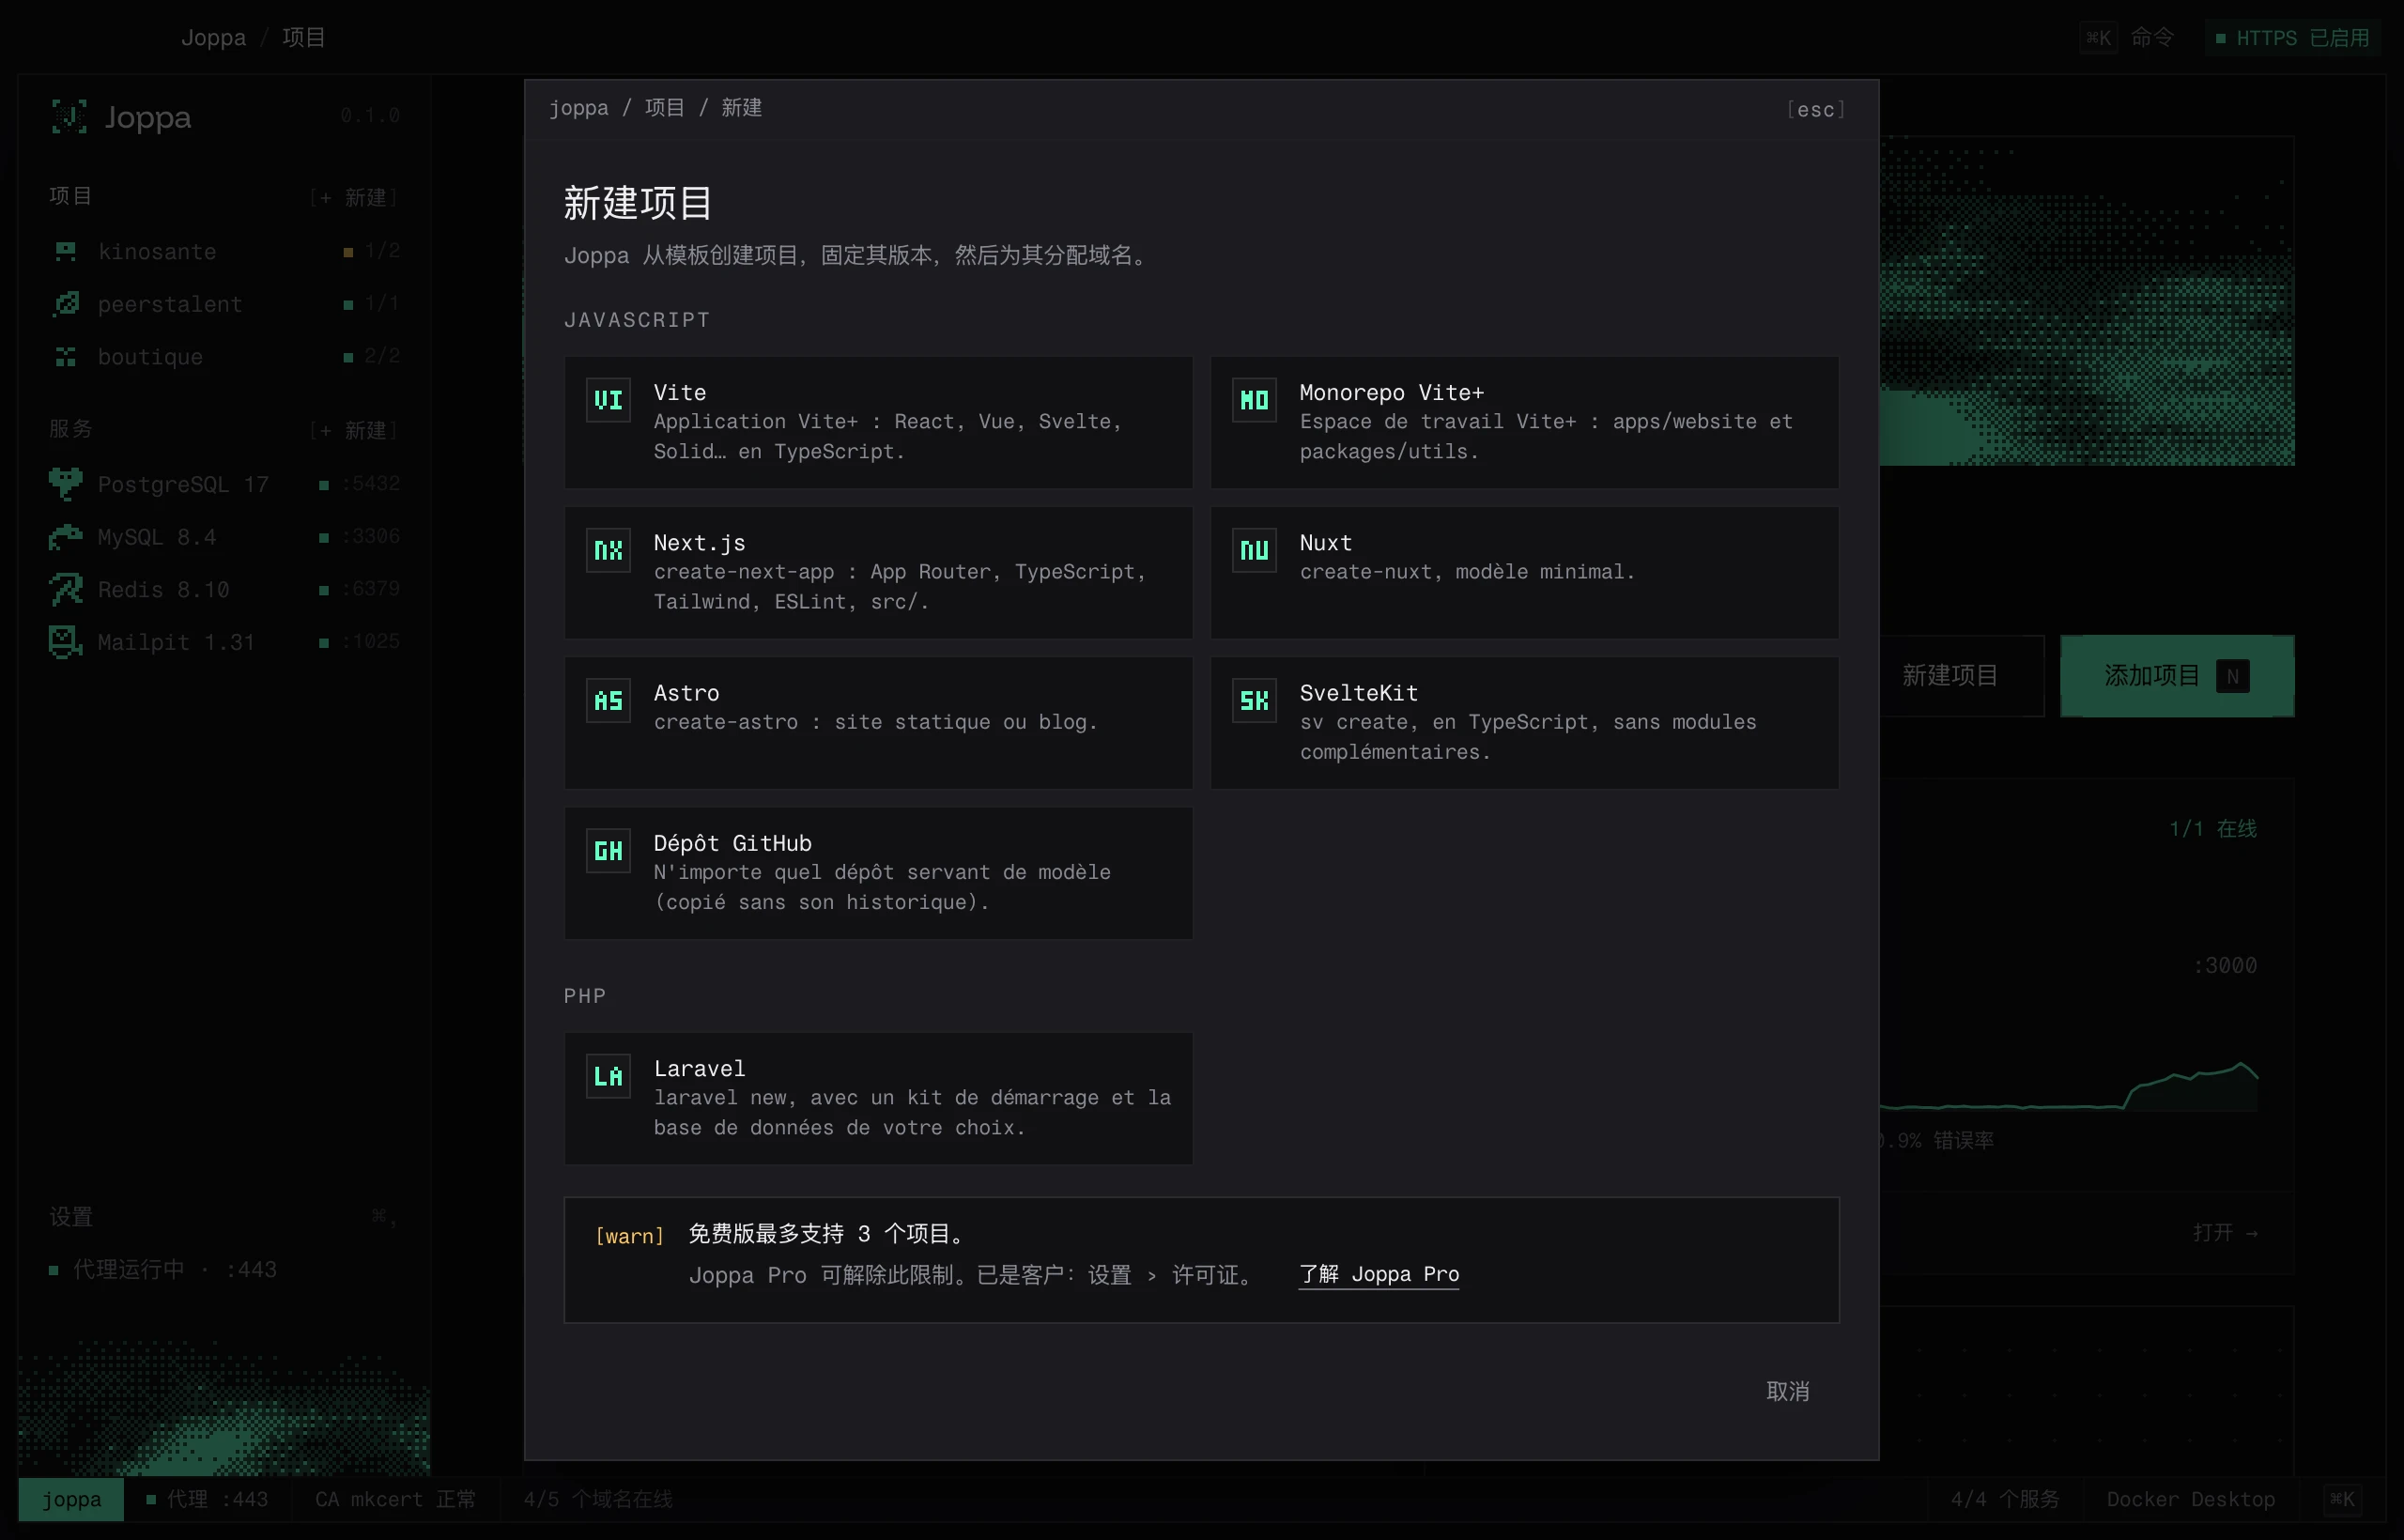Click the Astro AS template icon
This screenshot has height=1540, width=2404.
[608, 700]
